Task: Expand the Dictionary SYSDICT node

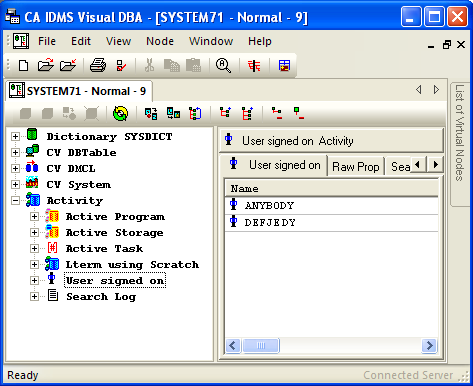Action: tap(15, 137)
